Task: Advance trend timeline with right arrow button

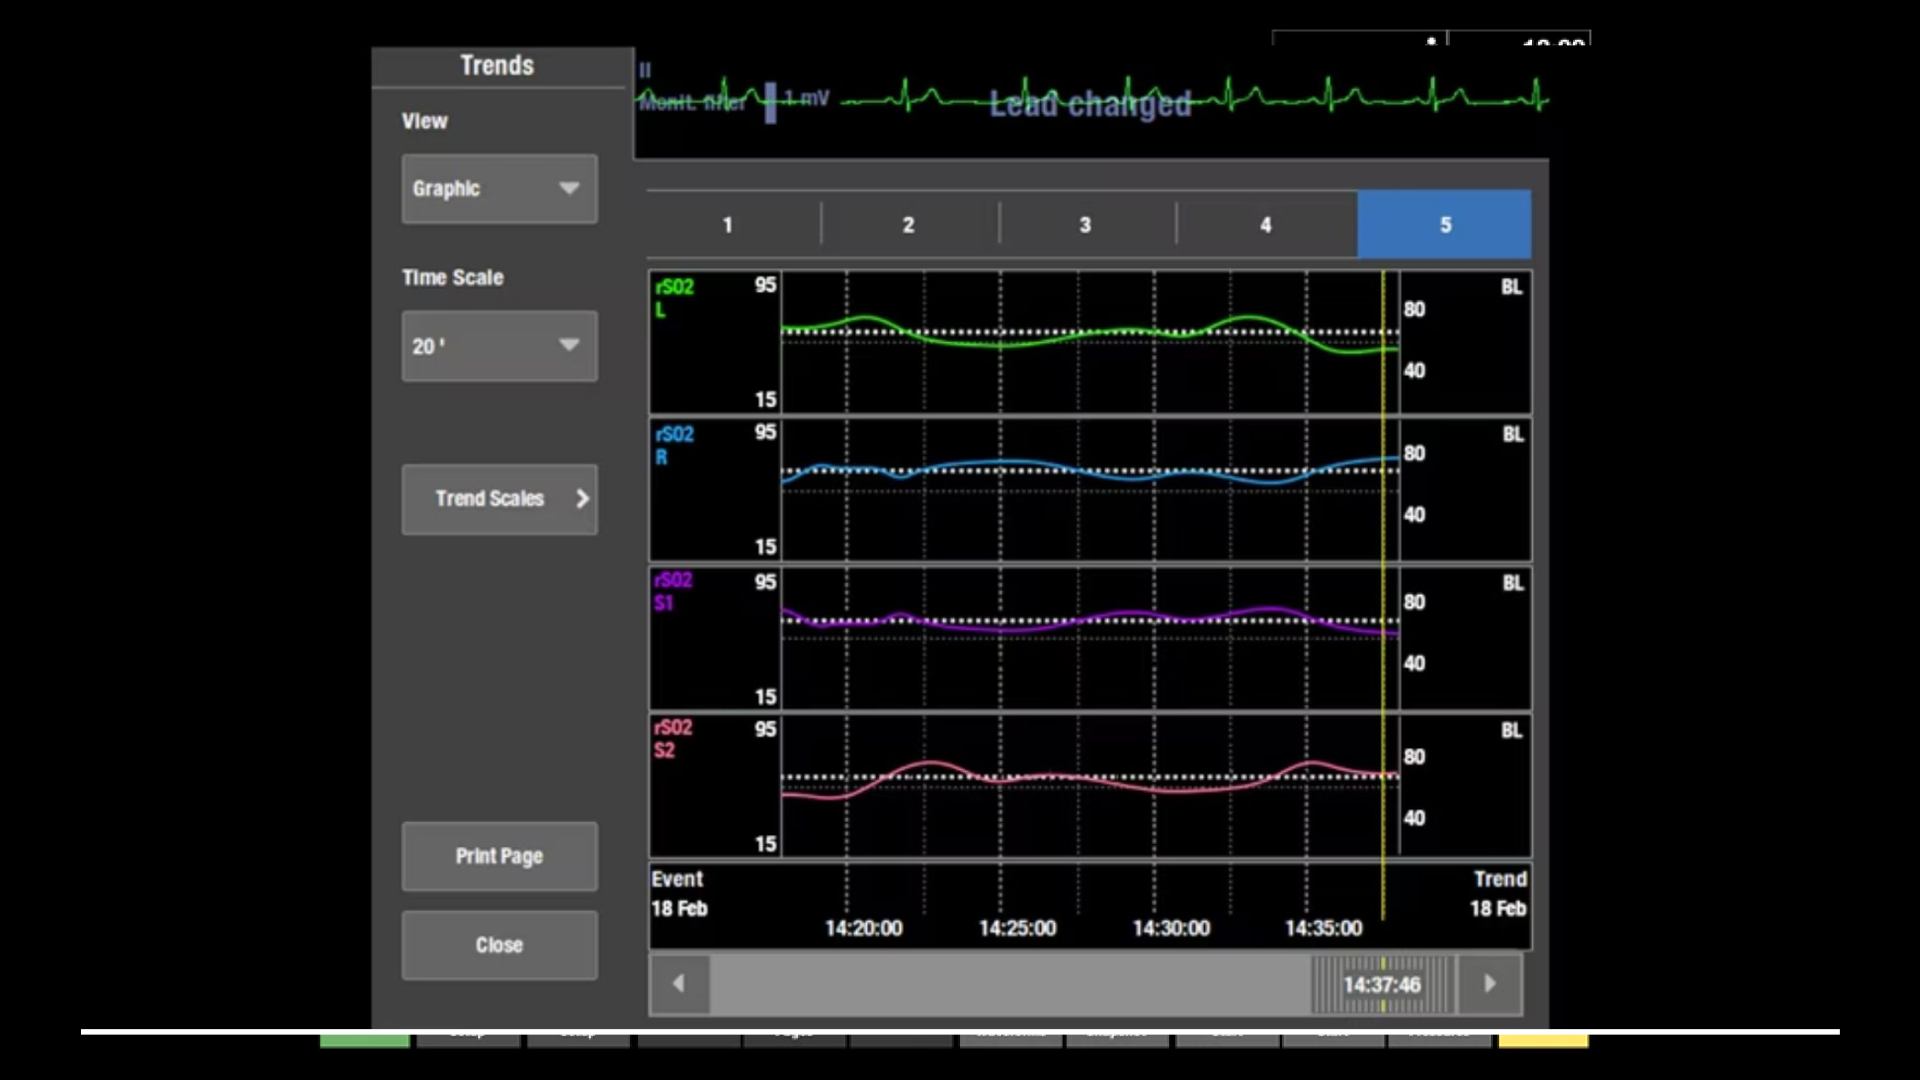Action: [x=1489, y=984]
